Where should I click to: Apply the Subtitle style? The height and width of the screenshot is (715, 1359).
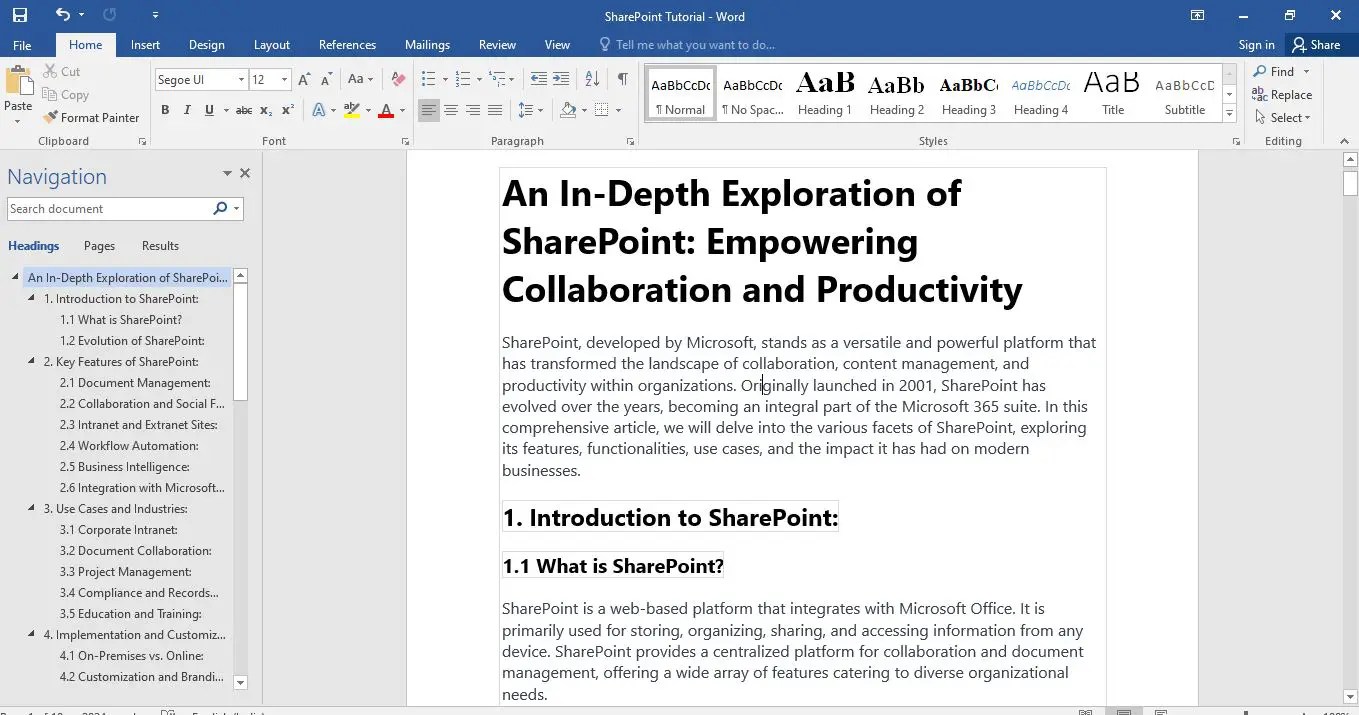pyautogui.click(x=1184, y=94)
